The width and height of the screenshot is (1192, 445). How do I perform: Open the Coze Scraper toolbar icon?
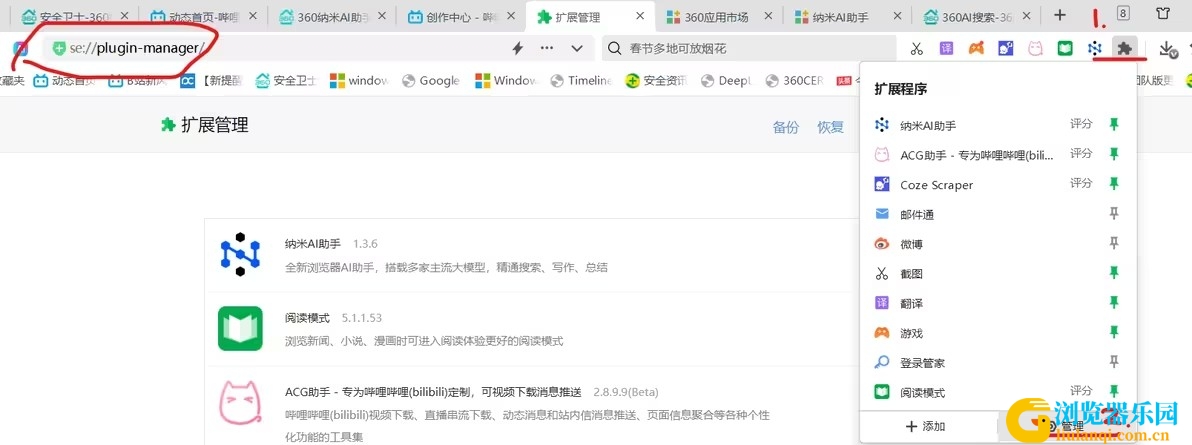click(x=1006, y=49)
